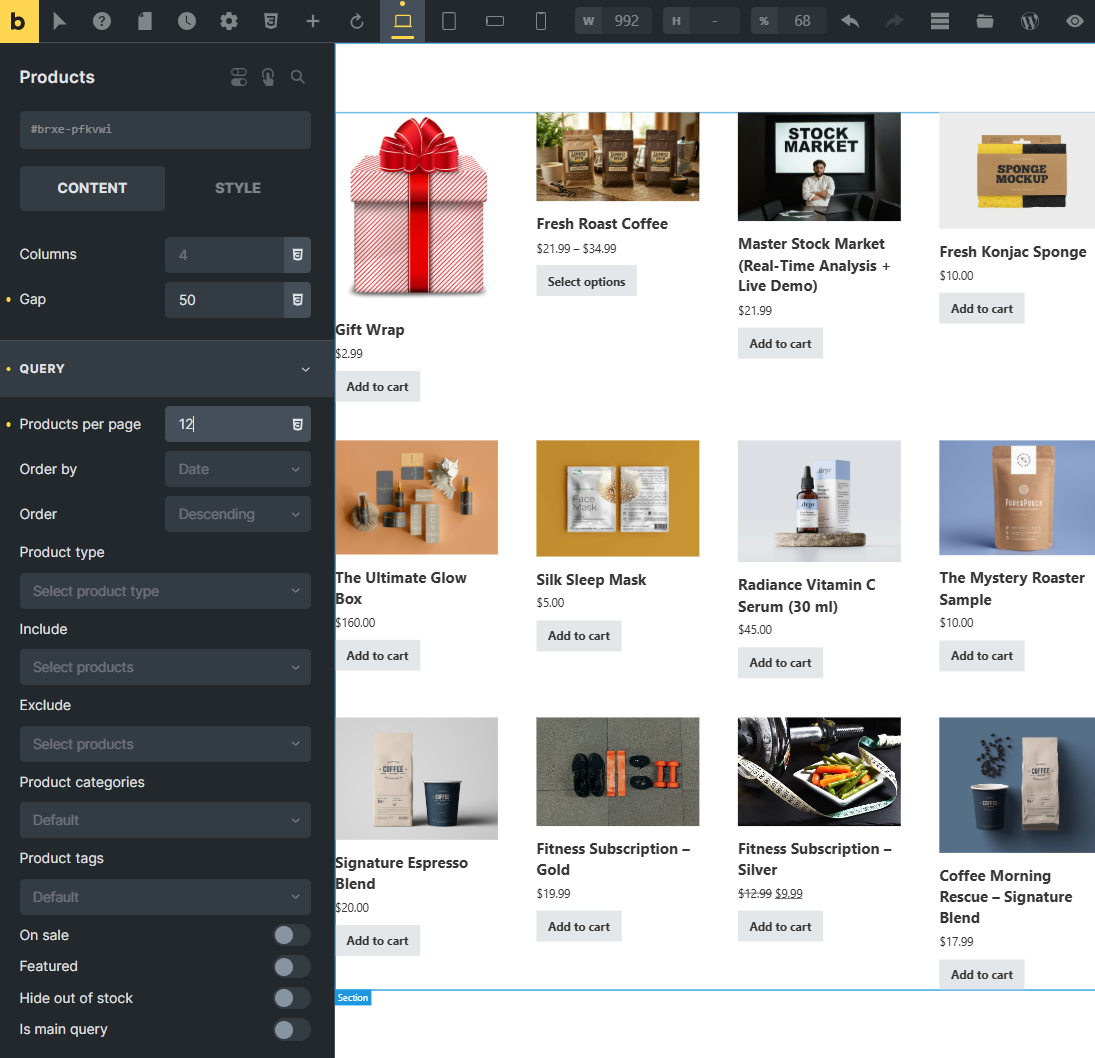Add Gift Wrap to cart
The width and height of the screenshot is (1095, 1058).
tap(377, 386)
